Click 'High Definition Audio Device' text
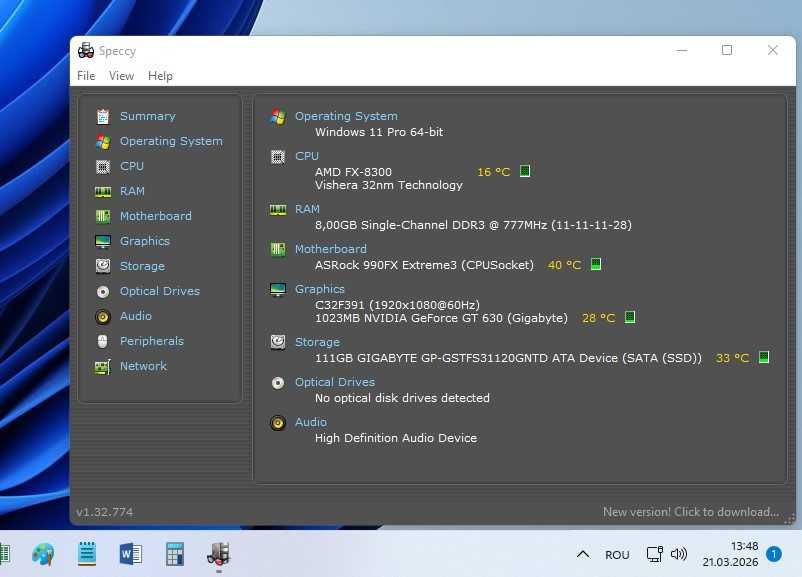802x577 pixels. point(396,438)
